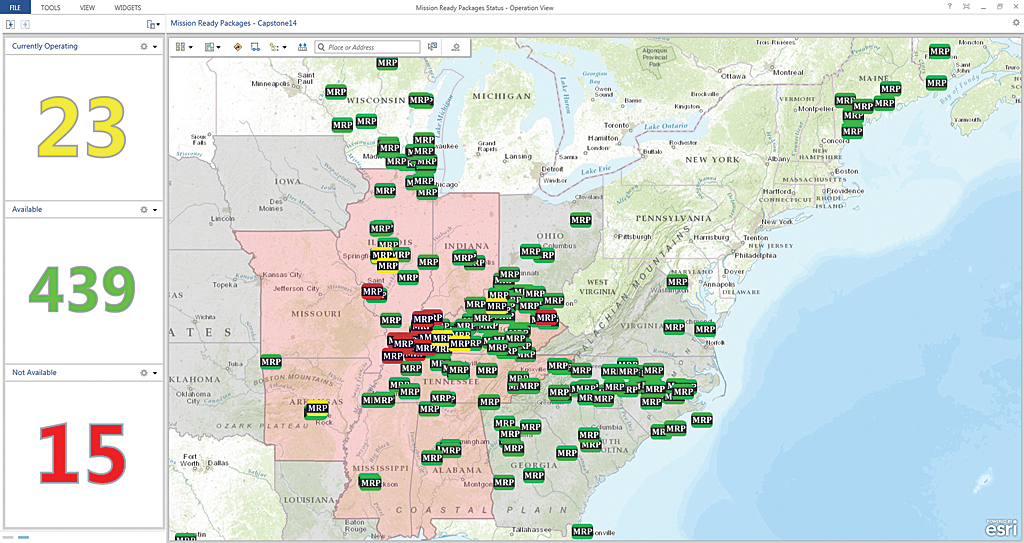This screenshot has width=1024, height=543.
Task: Toggle full screen mode icon in title bar
Action: (x=967, y=7)
